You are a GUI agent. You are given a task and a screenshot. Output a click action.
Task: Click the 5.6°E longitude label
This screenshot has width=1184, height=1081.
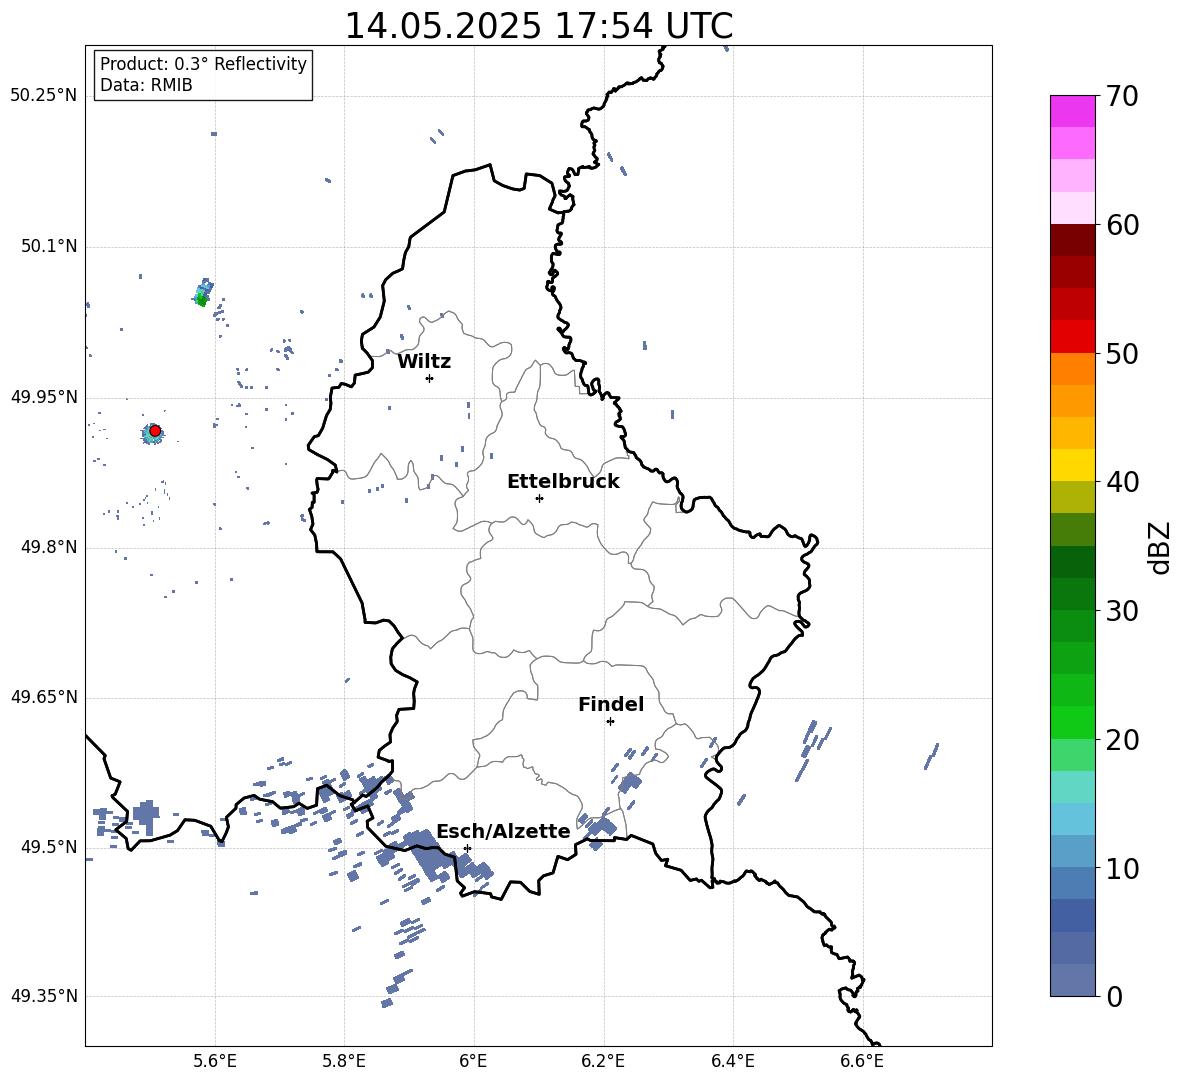(x=215, y=1061)
